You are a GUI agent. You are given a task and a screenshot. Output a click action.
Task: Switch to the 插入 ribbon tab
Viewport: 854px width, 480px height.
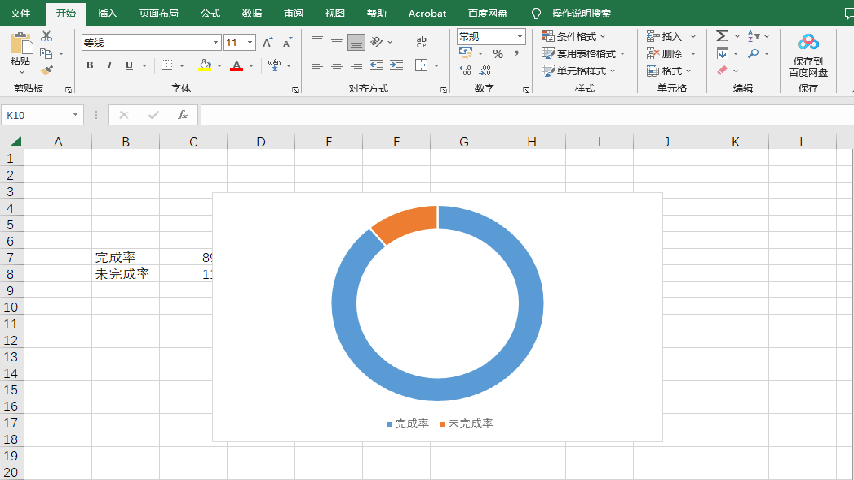click(x=108, y=14)
